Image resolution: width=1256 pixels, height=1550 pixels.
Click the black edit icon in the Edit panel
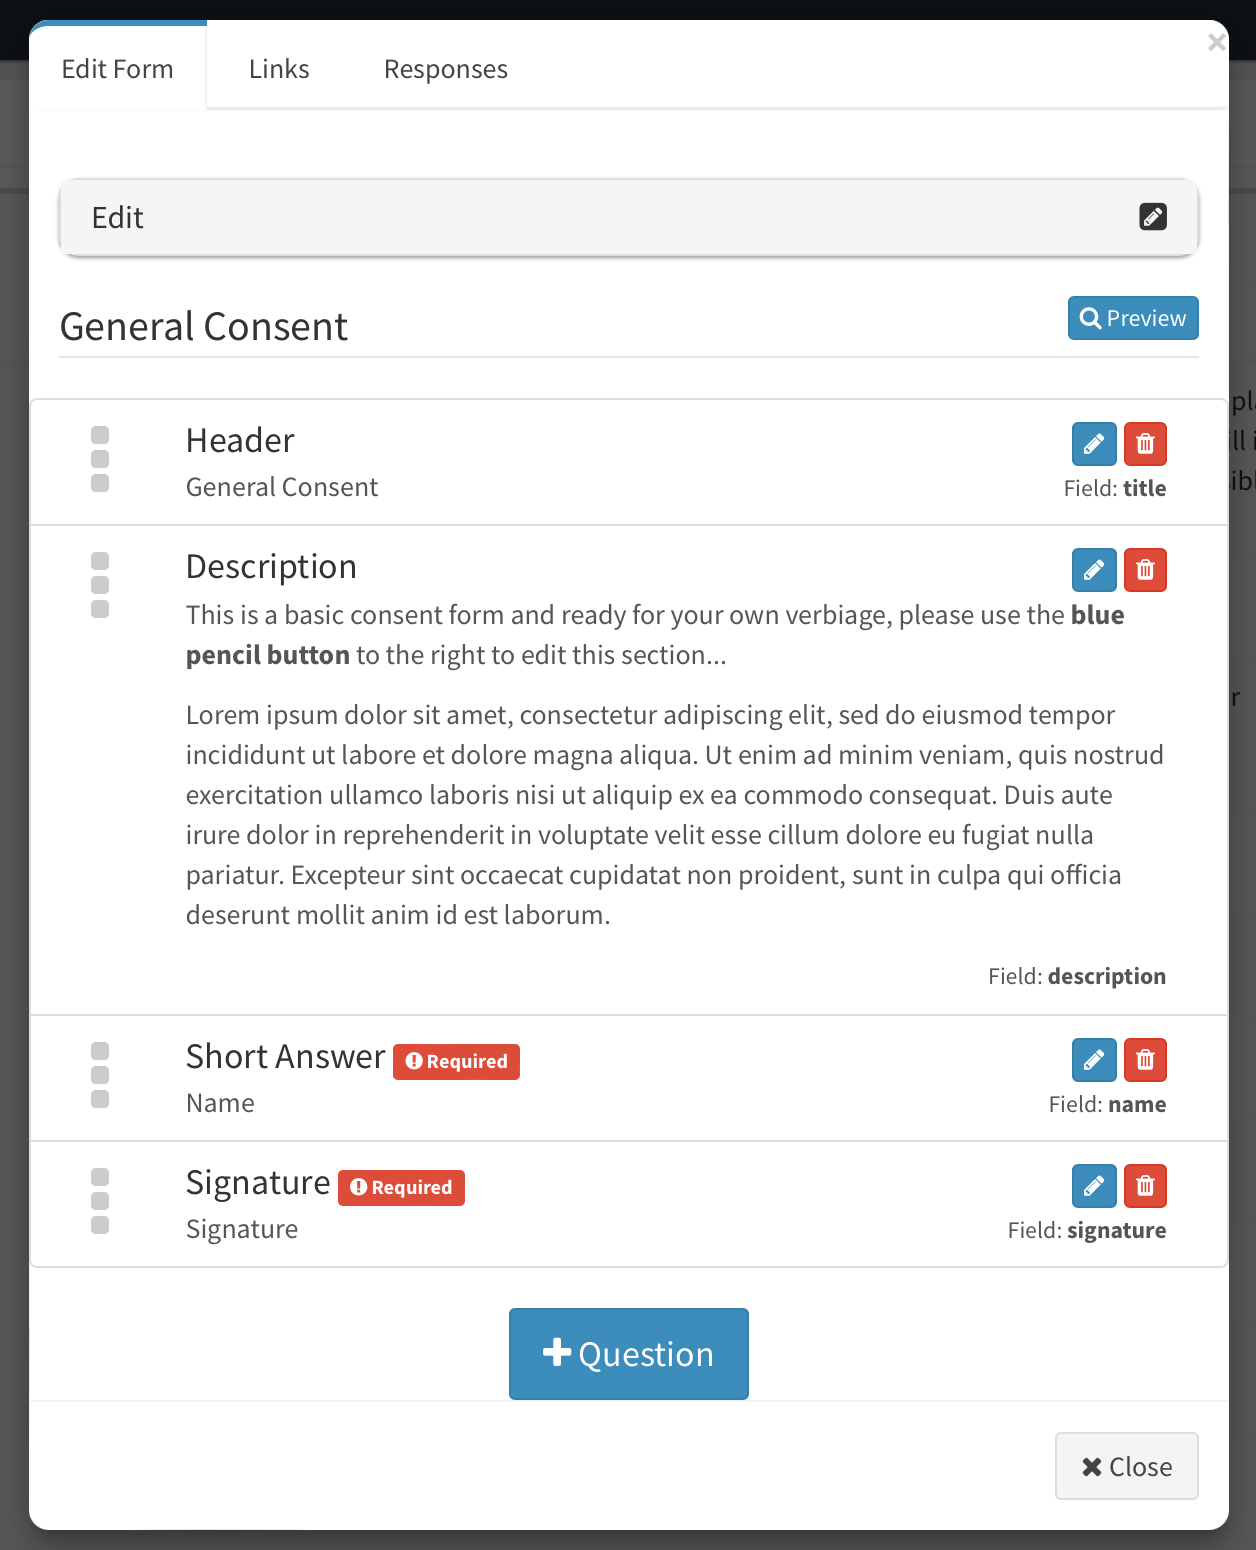pos(1153,217)
